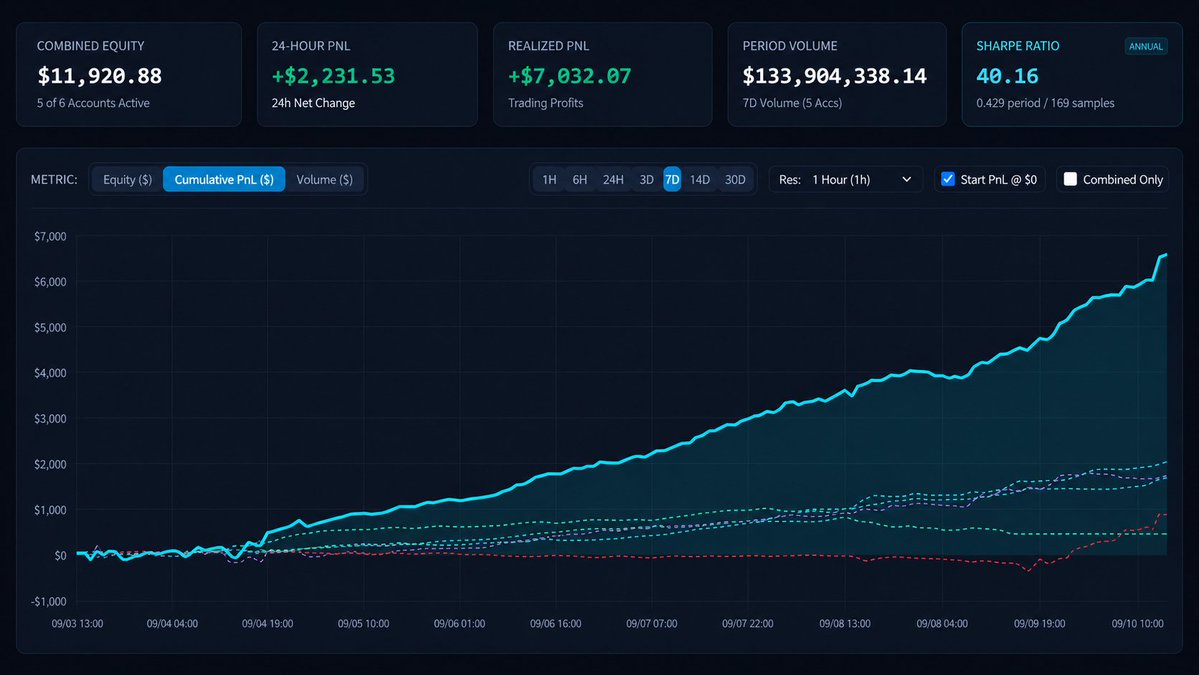This screenshot has height=675, width=1199.
Task: Switch metric to Equity ($)
Action: 128,180
